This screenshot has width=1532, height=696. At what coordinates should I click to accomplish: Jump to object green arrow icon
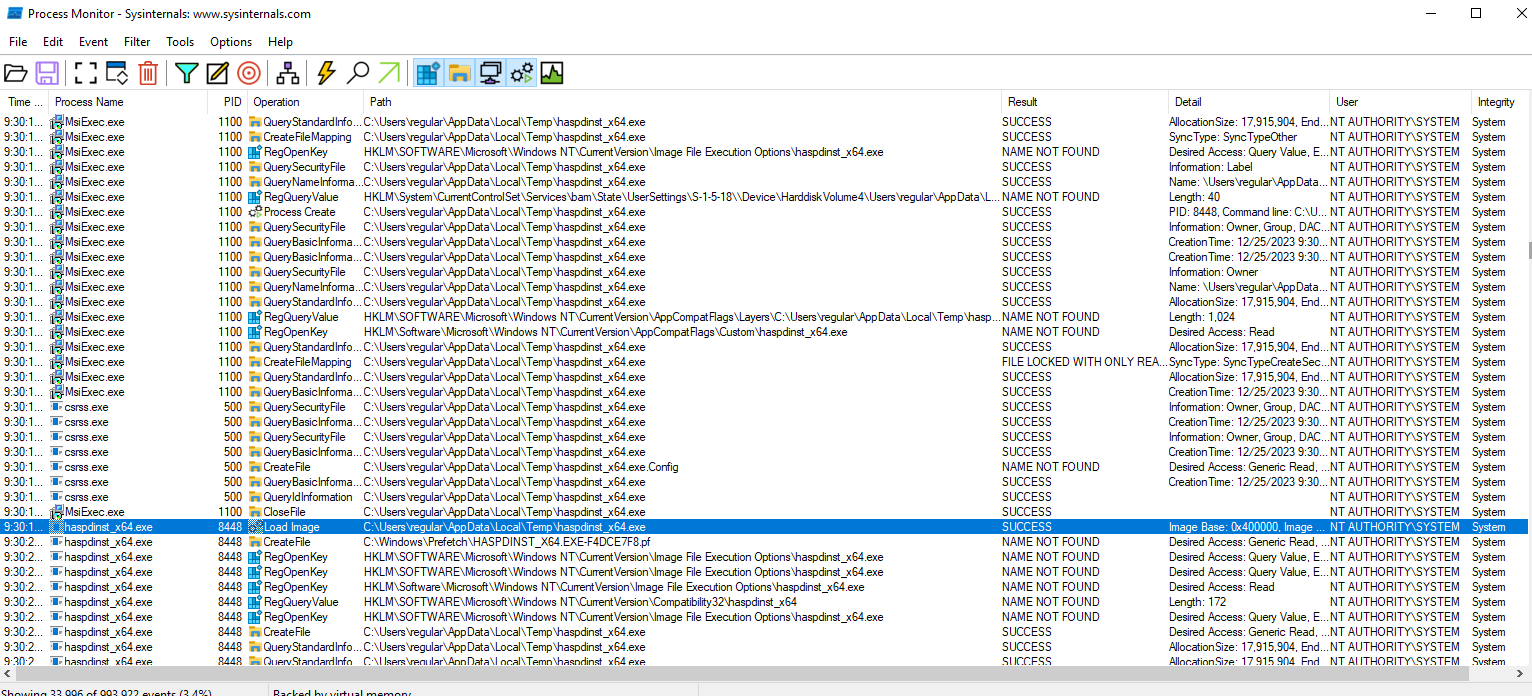(x=389, y=73)
